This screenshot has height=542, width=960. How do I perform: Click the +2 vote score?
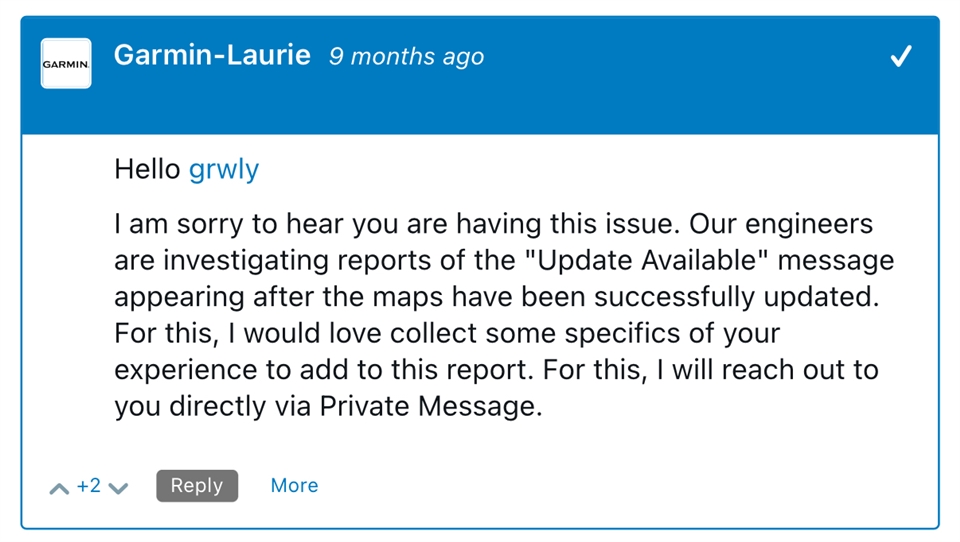[x=89, y=486]
